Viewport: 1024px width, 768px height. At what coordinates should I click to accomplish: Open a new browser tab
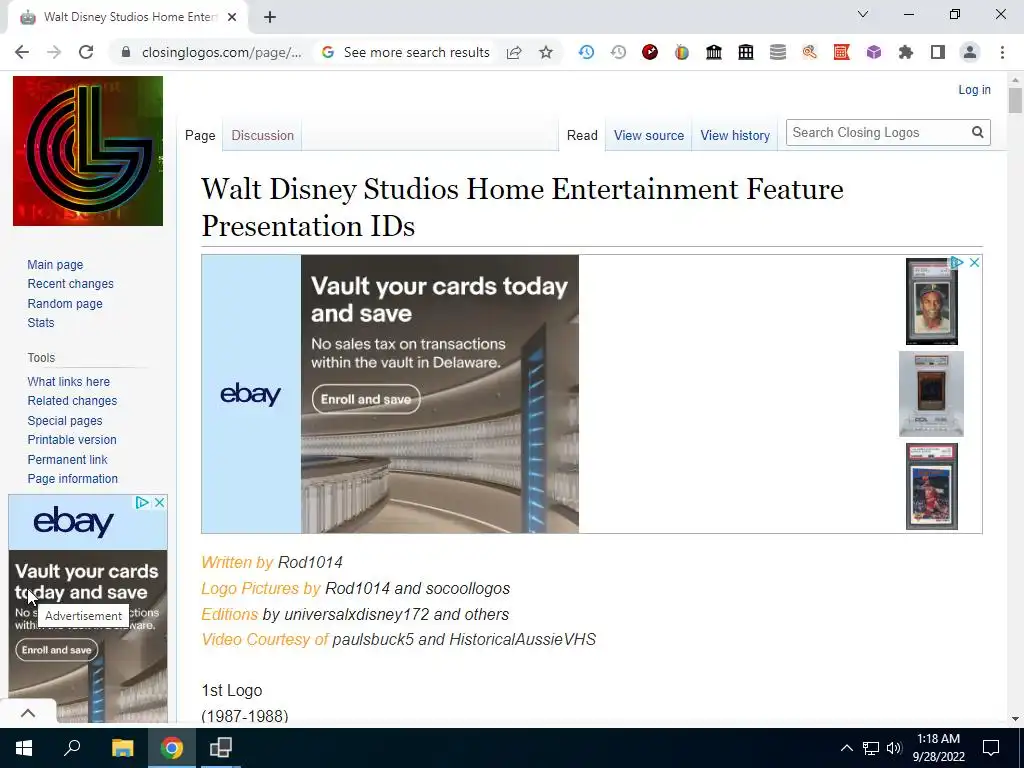270,18
